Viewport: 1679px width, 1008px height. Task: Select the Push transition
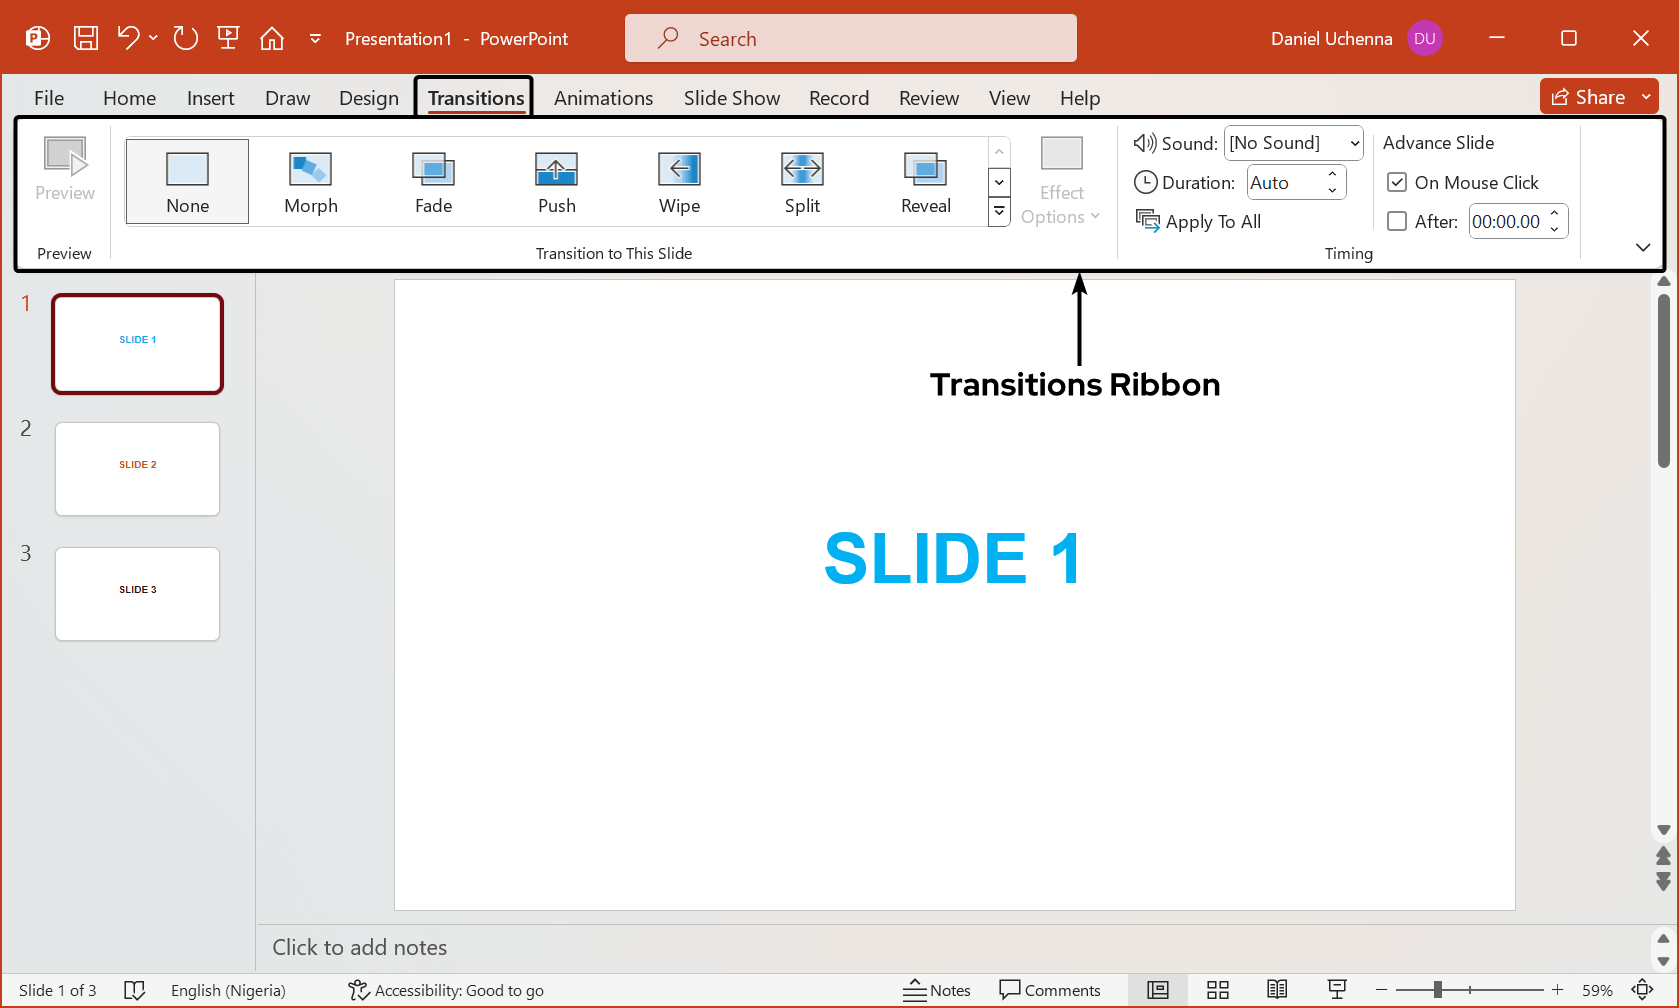[x=556, y=181]
